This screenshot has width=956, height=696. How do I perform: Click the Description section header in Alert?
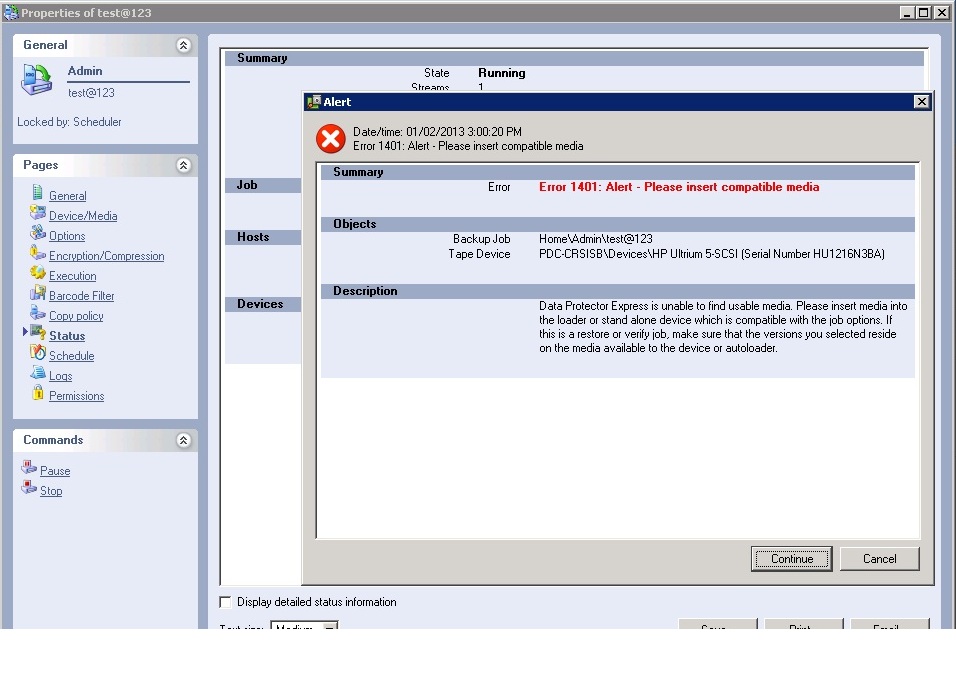click(x=618, y=291)
